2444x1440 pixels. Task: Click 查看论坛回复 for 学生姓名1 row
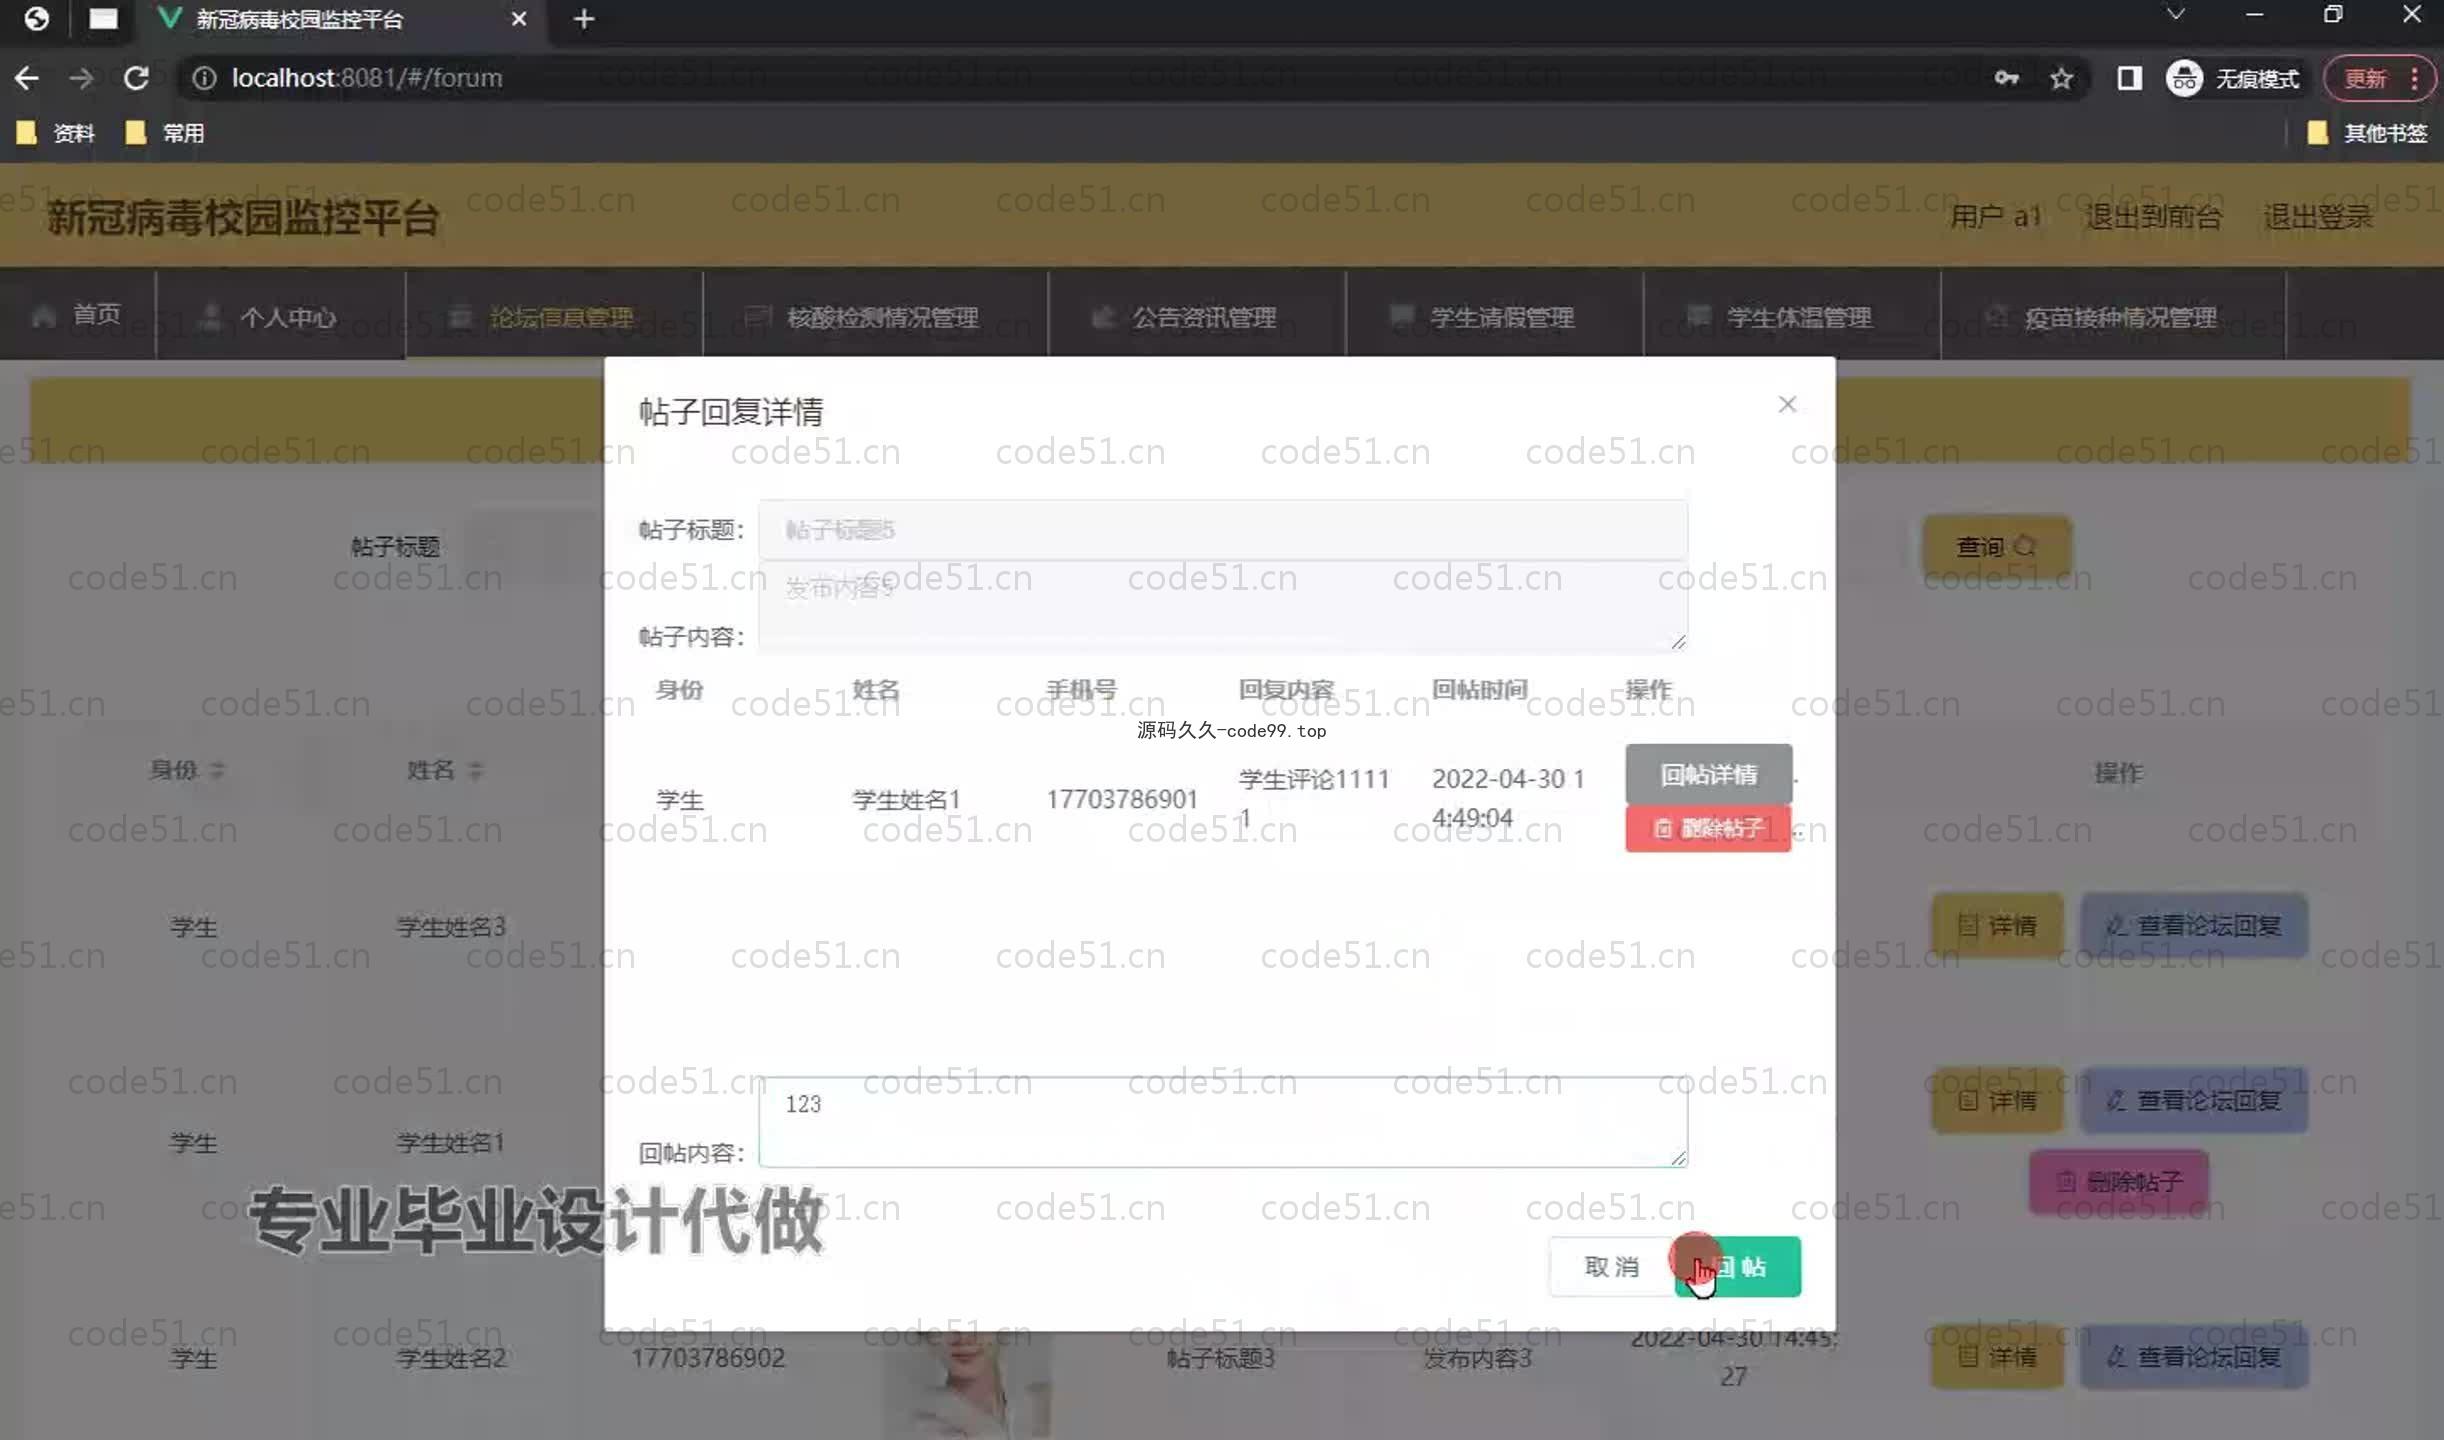[2194, 1100]
